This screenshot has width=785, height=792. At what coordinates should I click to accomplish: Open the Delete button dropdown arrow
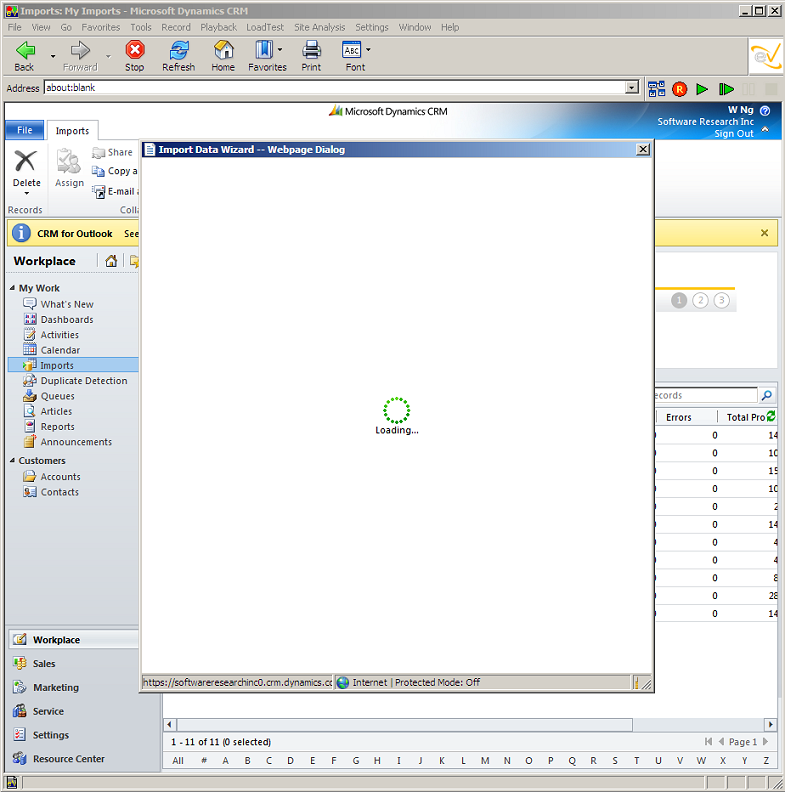point(27,194)
